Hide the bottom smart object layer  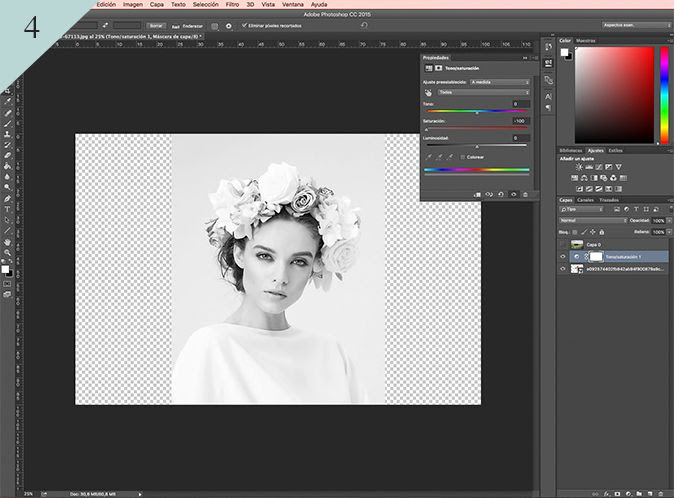point(562,269)
